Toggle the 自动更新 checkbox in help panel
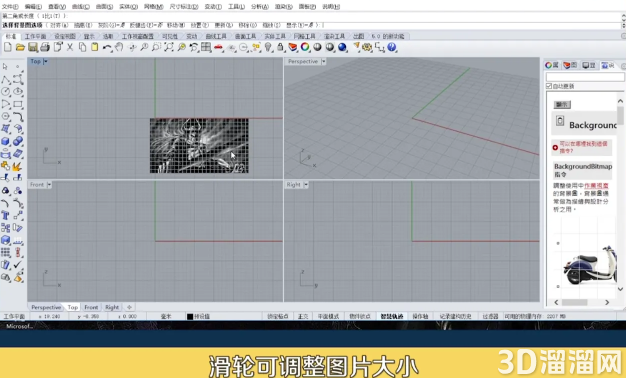Viewport: 626px width, 378px height. [549, 86]
